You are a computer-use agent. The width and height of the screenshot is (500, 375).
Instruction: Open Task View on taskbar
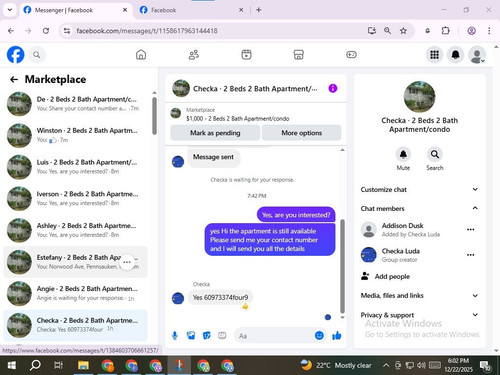(58, 365)
